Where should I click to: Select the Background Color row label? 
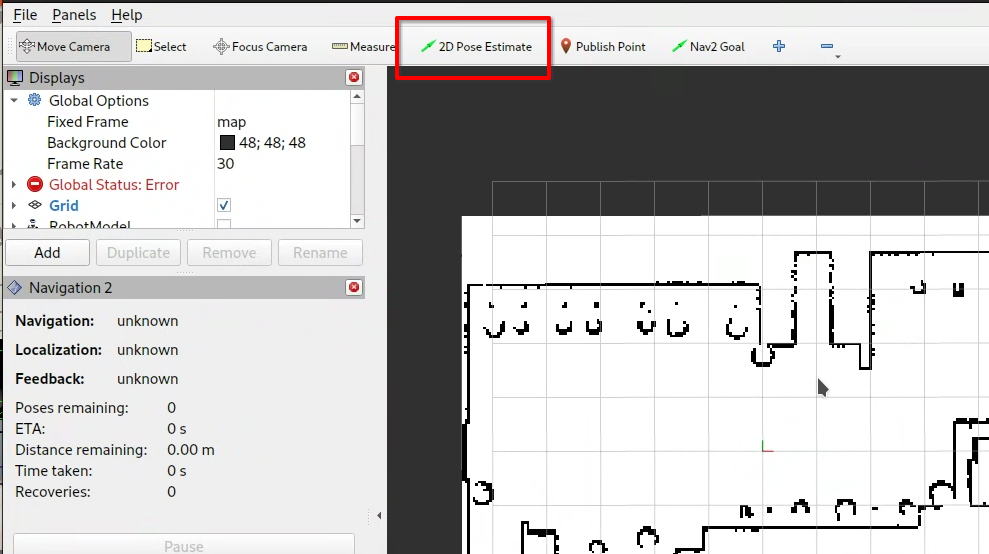[x=107, y=143]
